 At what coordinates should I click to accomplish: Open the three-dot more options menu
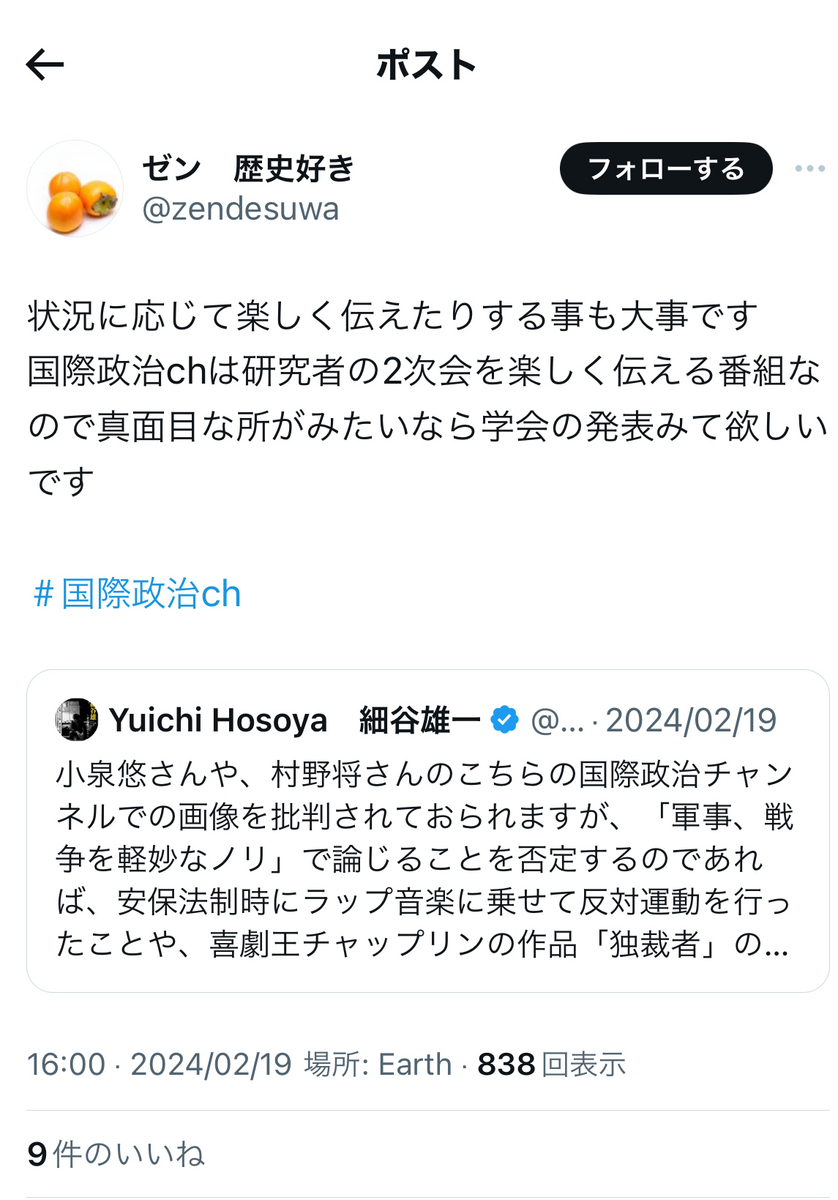[x=809, y=168]
